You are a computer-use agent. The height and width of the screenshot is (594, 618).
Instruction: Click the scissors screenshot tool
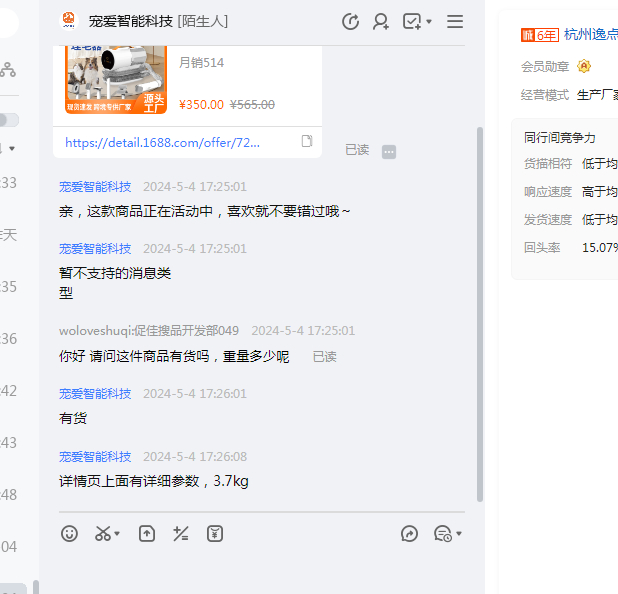pos(103,534)
